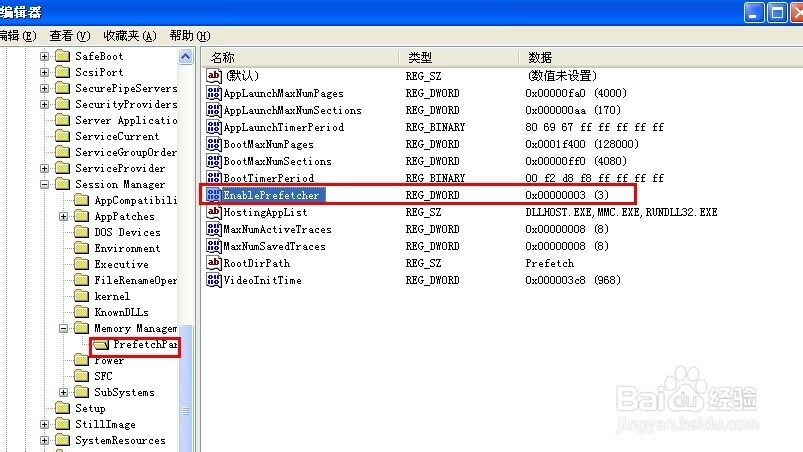Select the ServiceCurrent tree item

pos(117,136)
